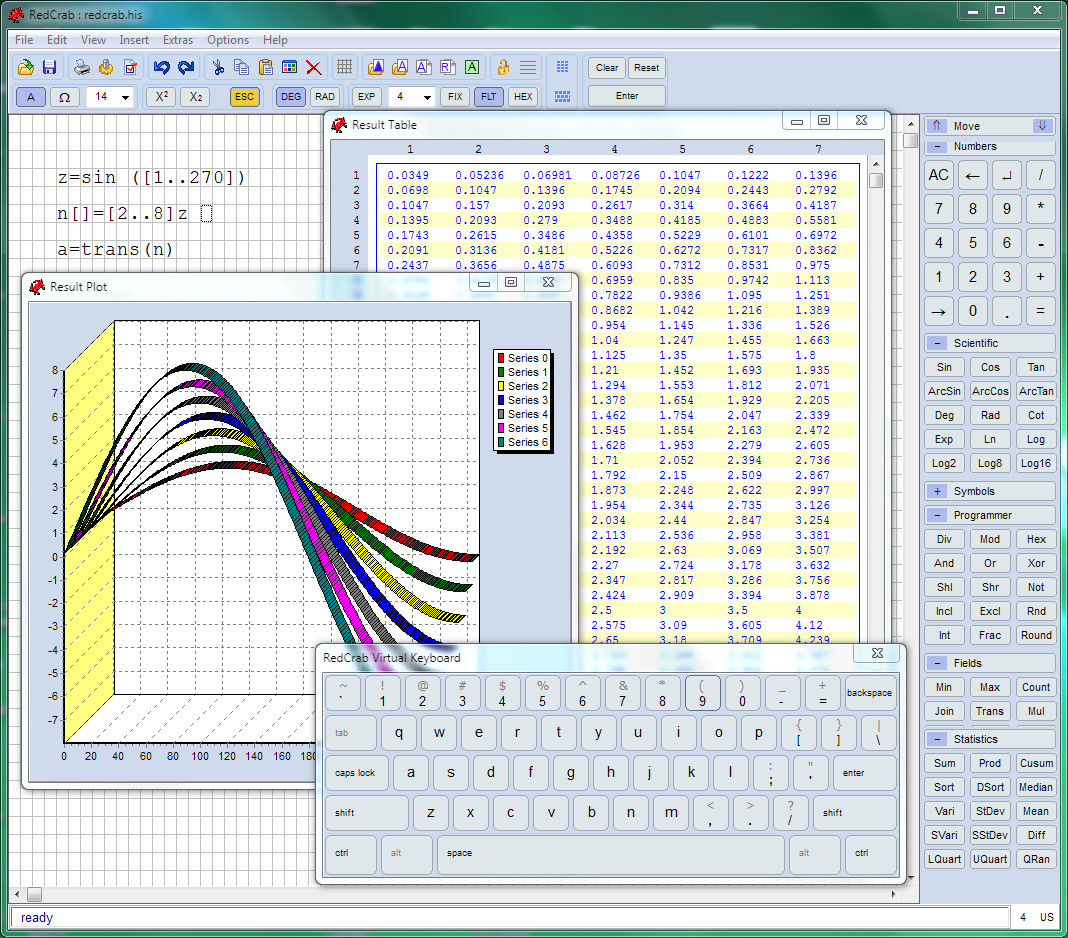Open the Options menu

point(228,40)
